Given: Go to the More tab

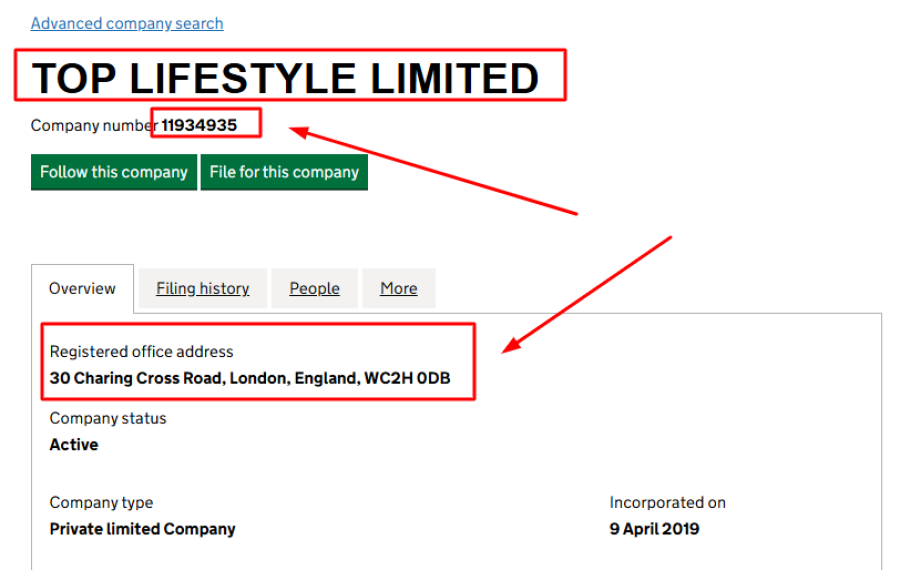Looking at the screenshot, I should pos(398,288).
